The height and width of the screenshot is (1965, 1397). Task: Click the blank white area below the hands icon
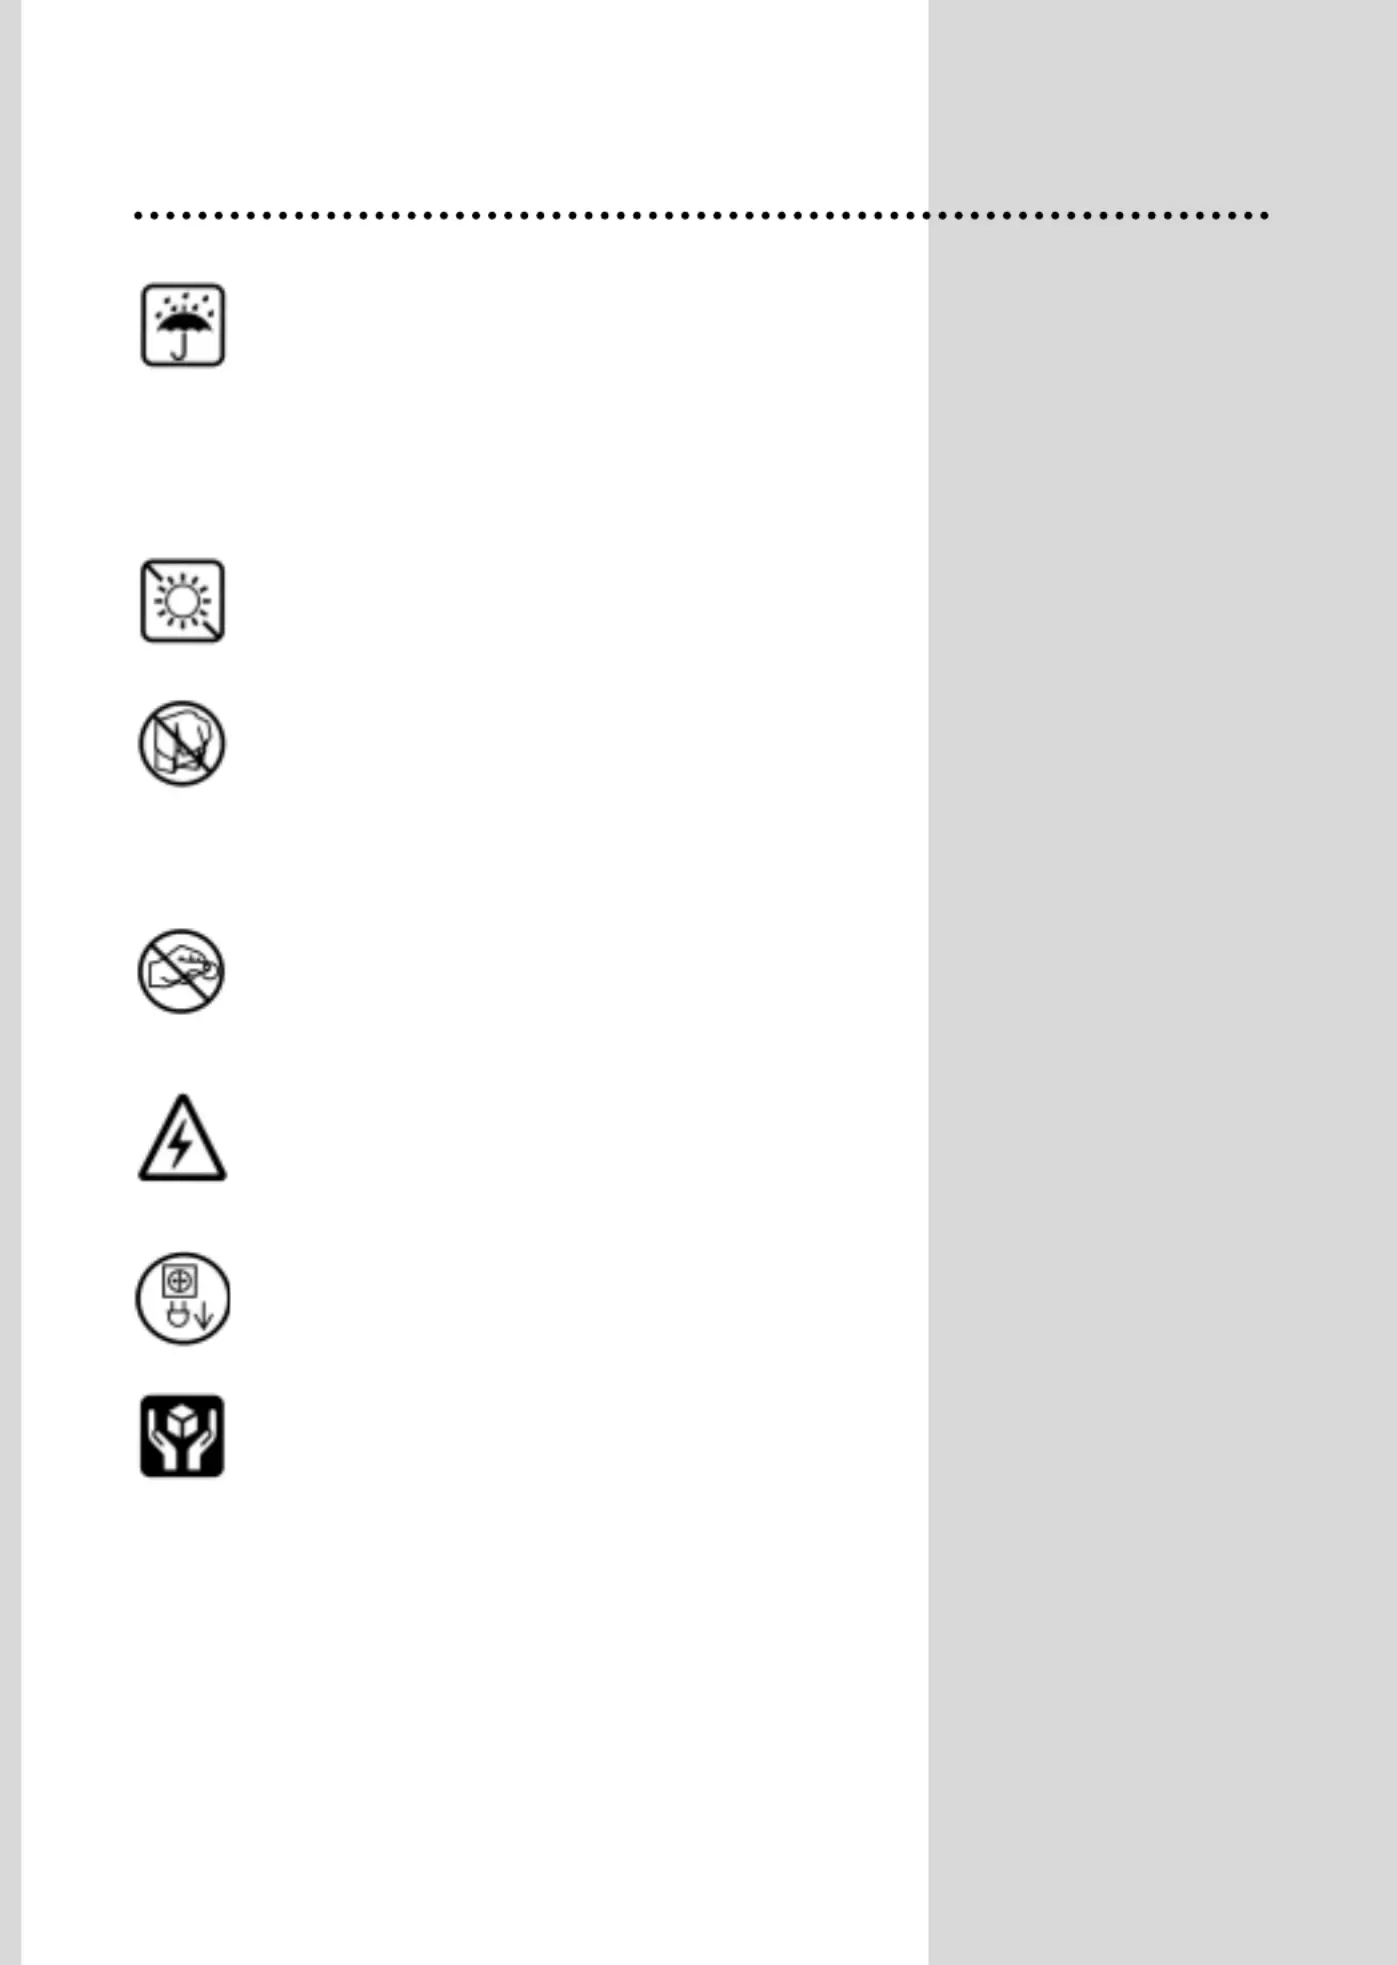[475, 1720]
